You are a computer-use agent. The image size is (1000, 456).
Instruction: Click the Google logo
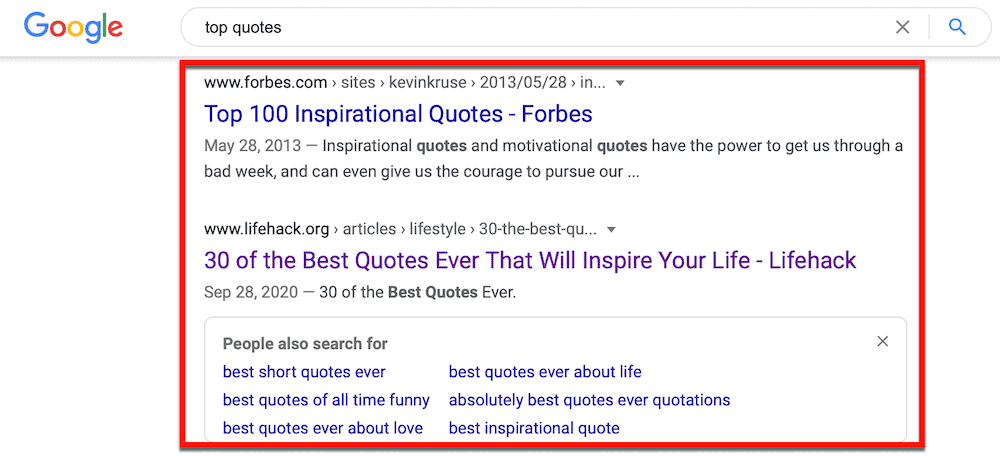click(x=73, y=27)
